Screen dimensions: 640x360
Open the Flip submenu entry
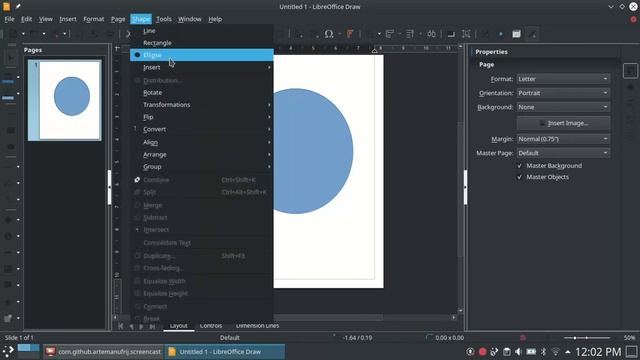(x=202, y=117)
